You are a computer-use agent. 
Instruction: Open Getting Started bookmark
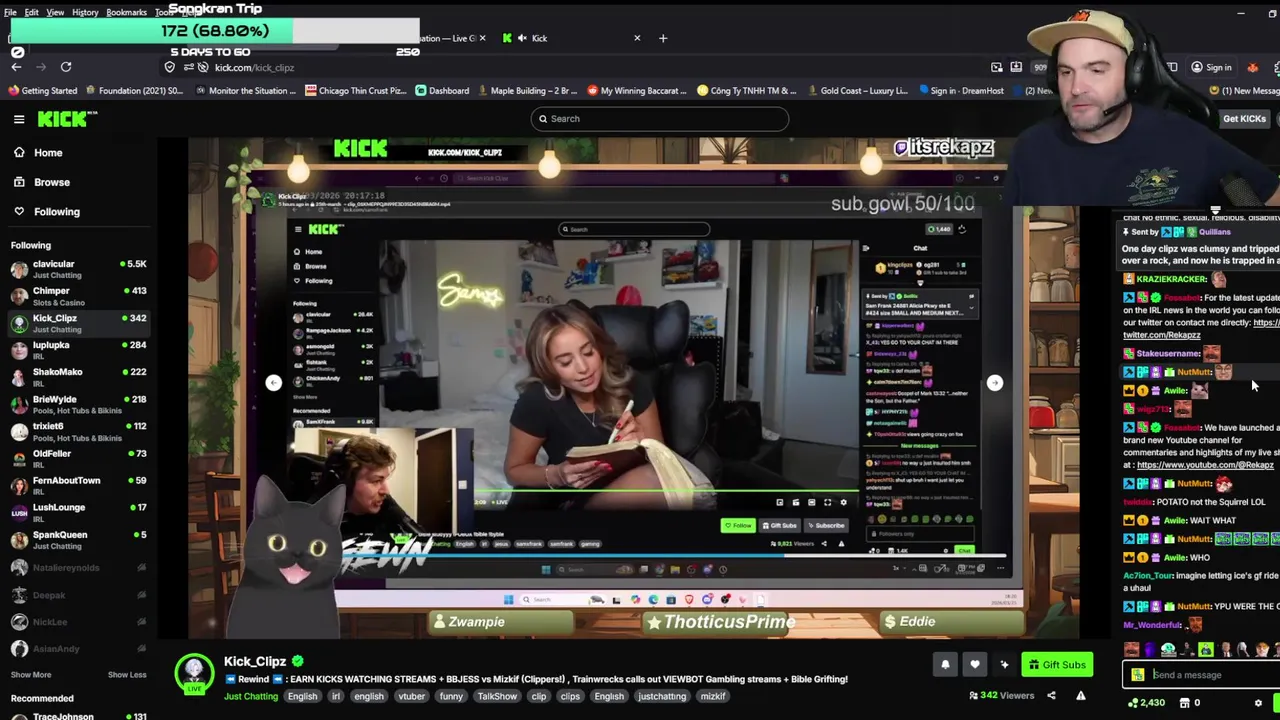(x=42, y=91)
